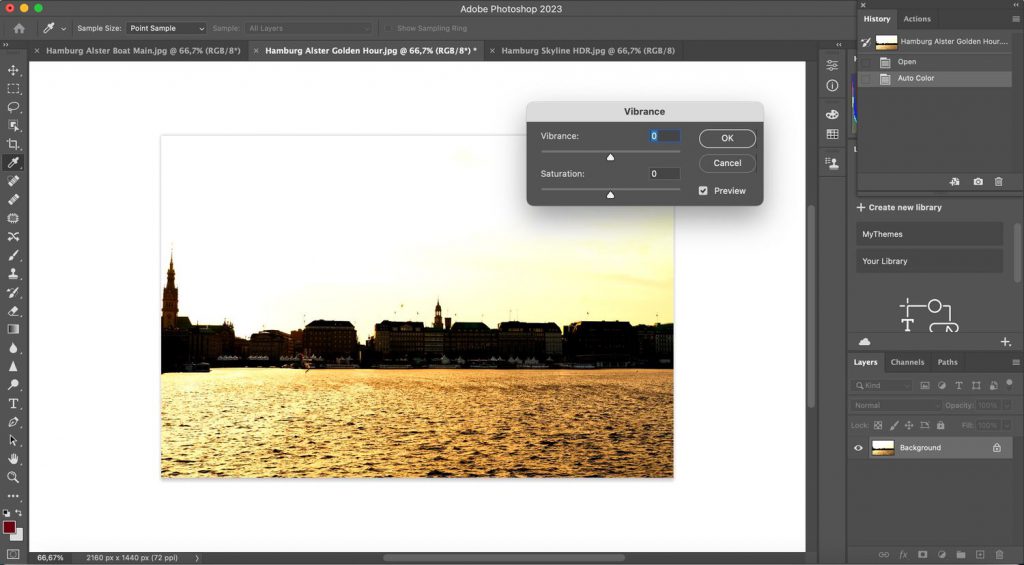Screen dimensions: 1024x565
Task: Click Create new library link
Action: [899, 207]
